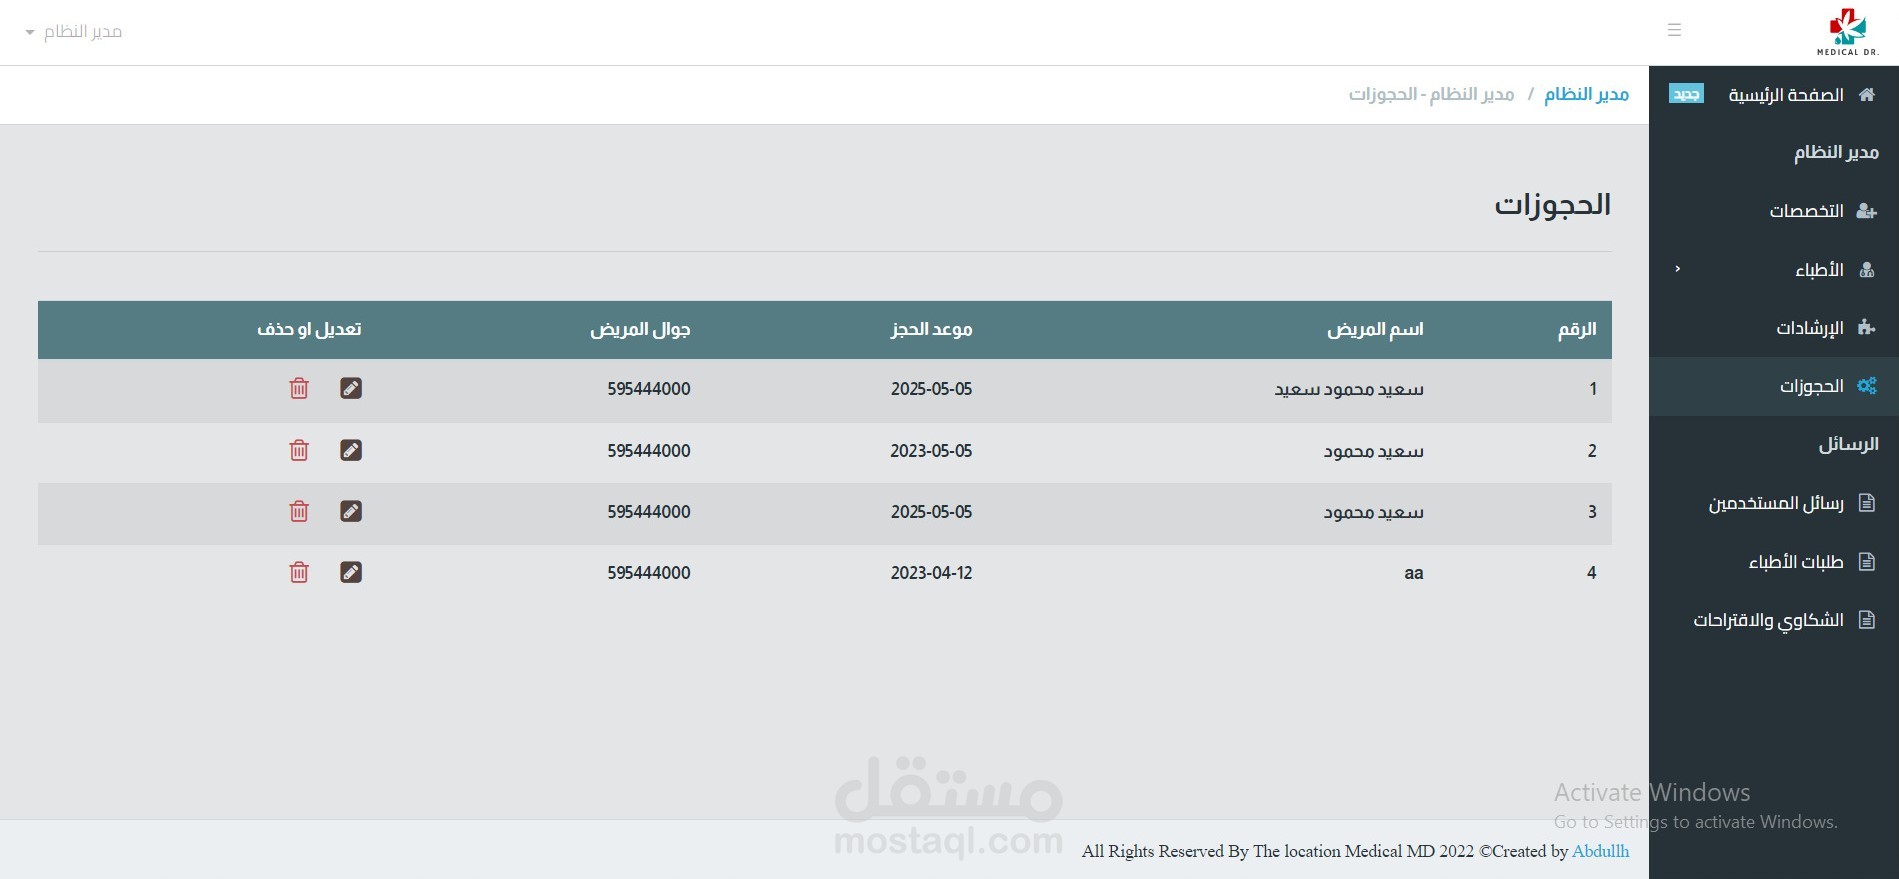Click the document icon beside الشكاوي والاقتراحات

1866,620
